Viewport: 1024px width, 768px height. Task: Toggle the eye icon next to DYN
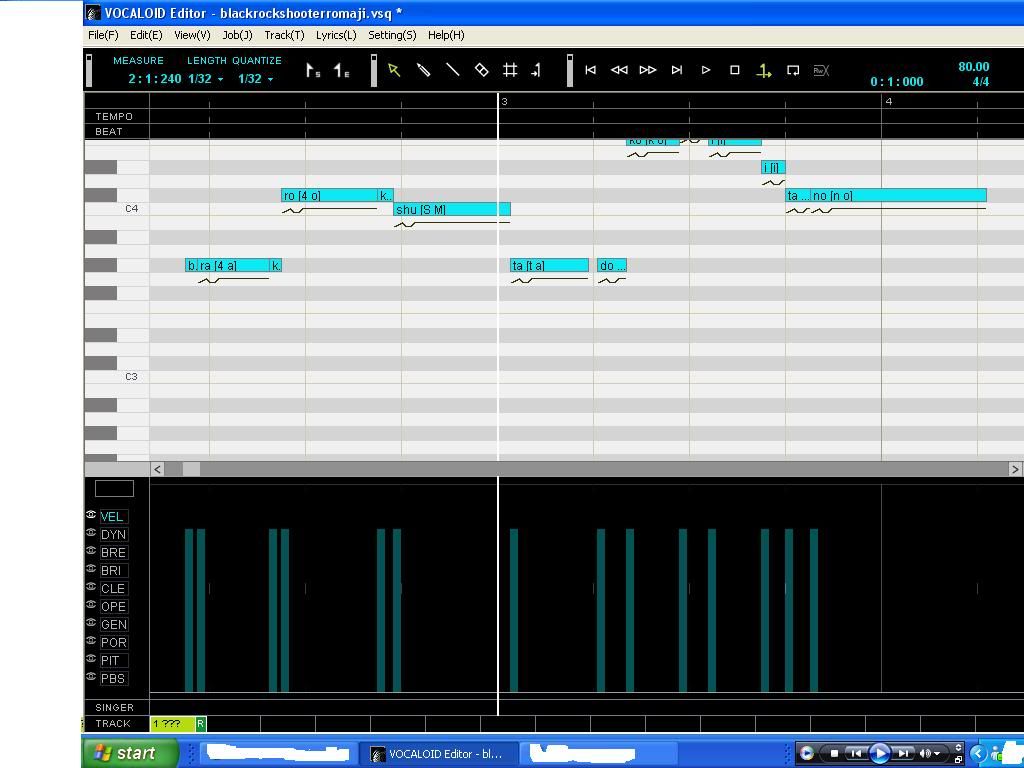tap(91, 533)
